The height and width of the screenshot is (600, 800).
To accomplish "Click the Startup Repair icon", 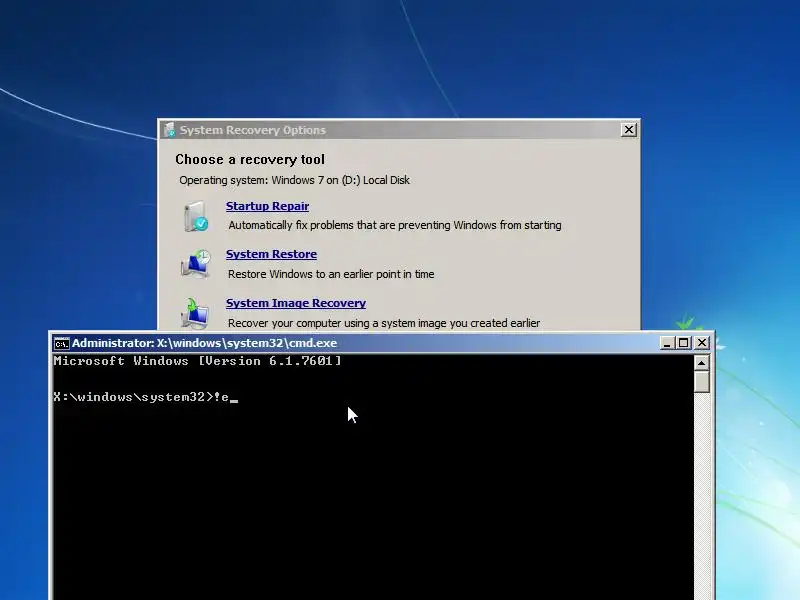I will (196, 216).
